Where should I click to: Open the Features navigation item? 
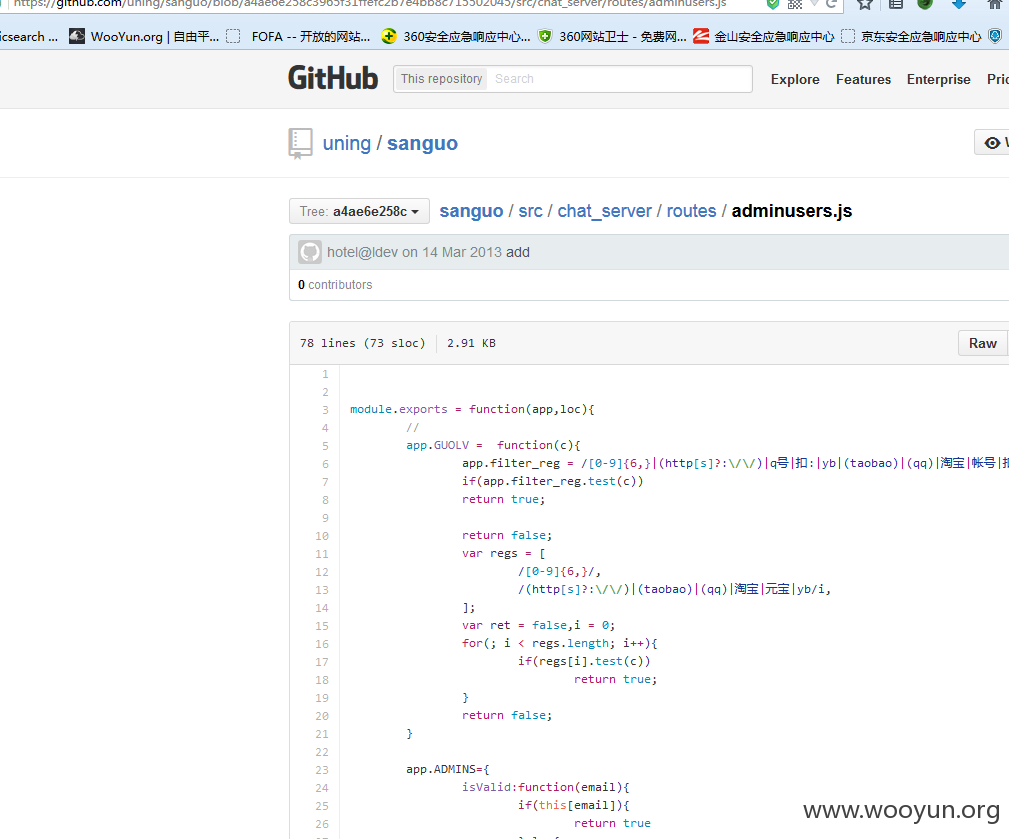[x=863, y=79]
